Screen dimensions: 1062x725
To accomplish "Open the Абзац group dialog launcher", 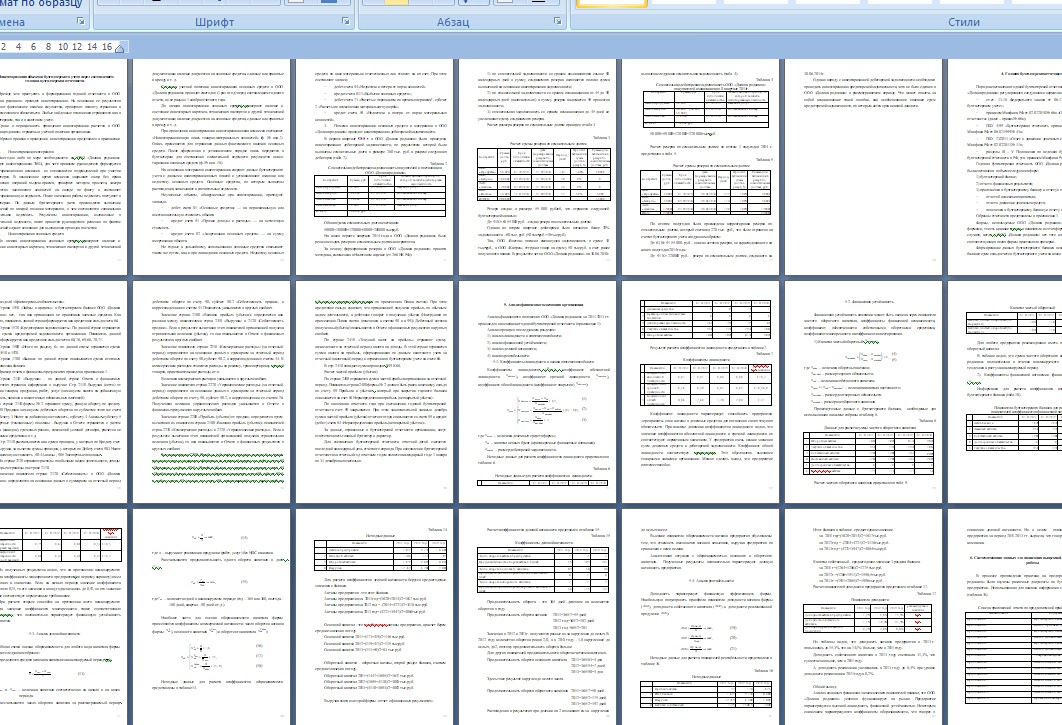I will tap(557, 22).
